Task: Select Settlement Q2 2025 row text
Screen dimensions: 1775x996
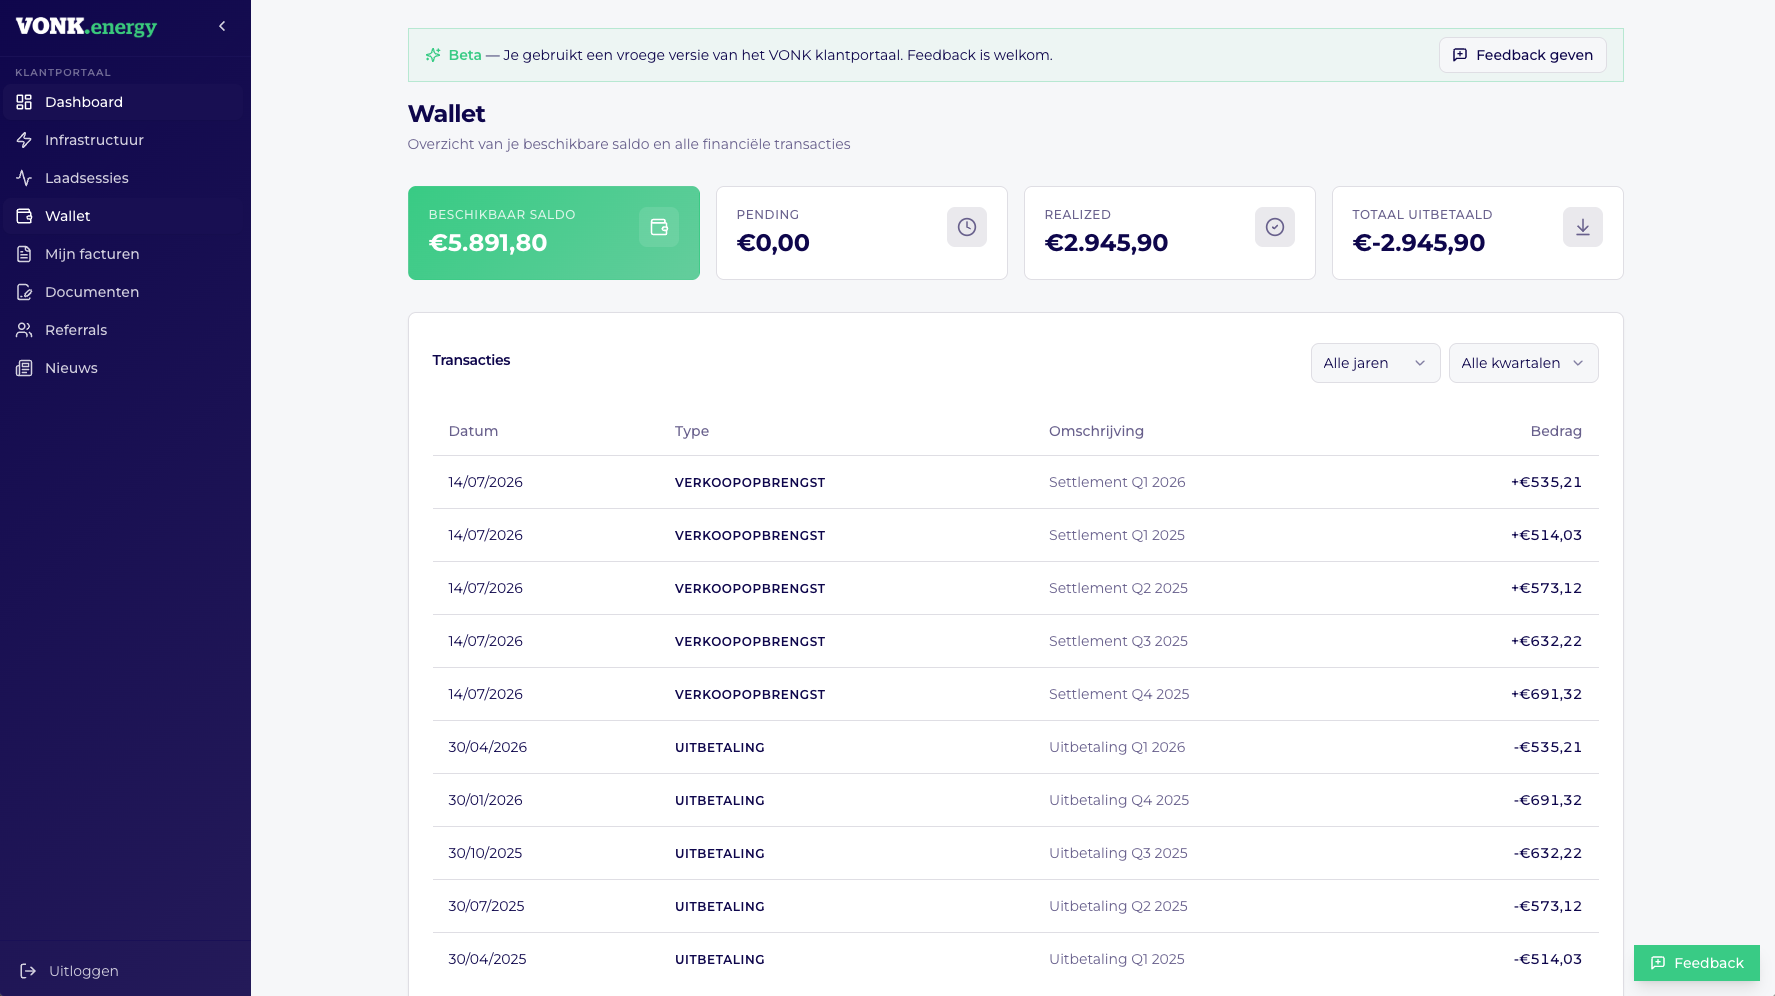Action: point(1118,588)
